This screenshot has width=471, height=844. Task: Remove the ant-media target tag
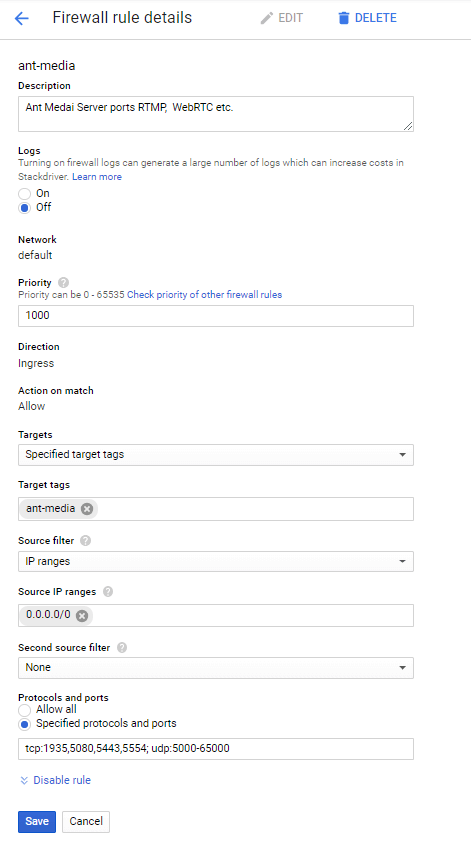click(87, 509)
